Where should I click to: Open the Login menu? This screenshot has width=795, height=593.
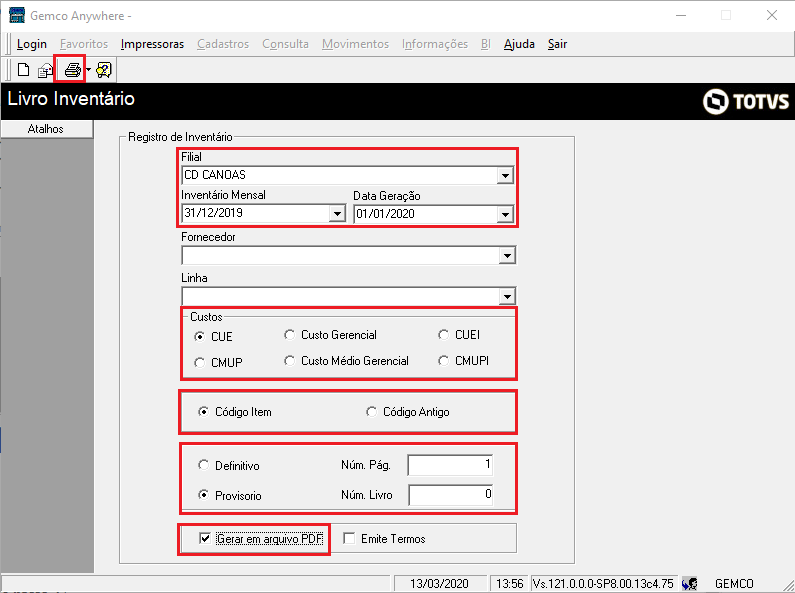[31, 44]
